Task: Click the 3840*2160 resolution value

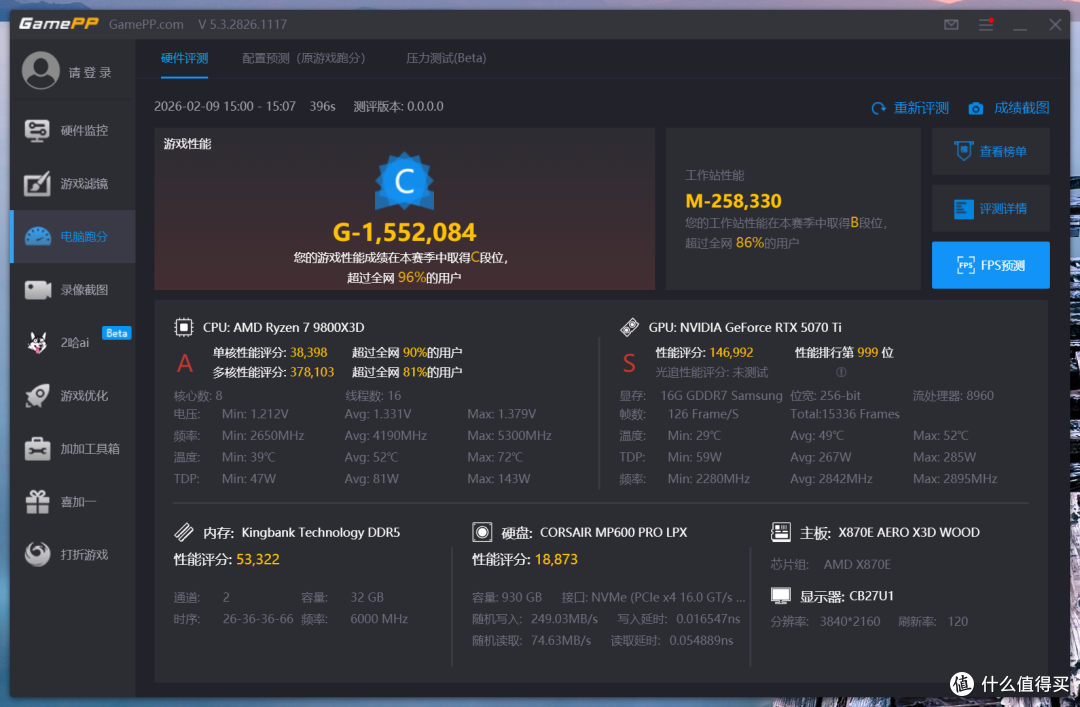Action: tap(850, 622)
